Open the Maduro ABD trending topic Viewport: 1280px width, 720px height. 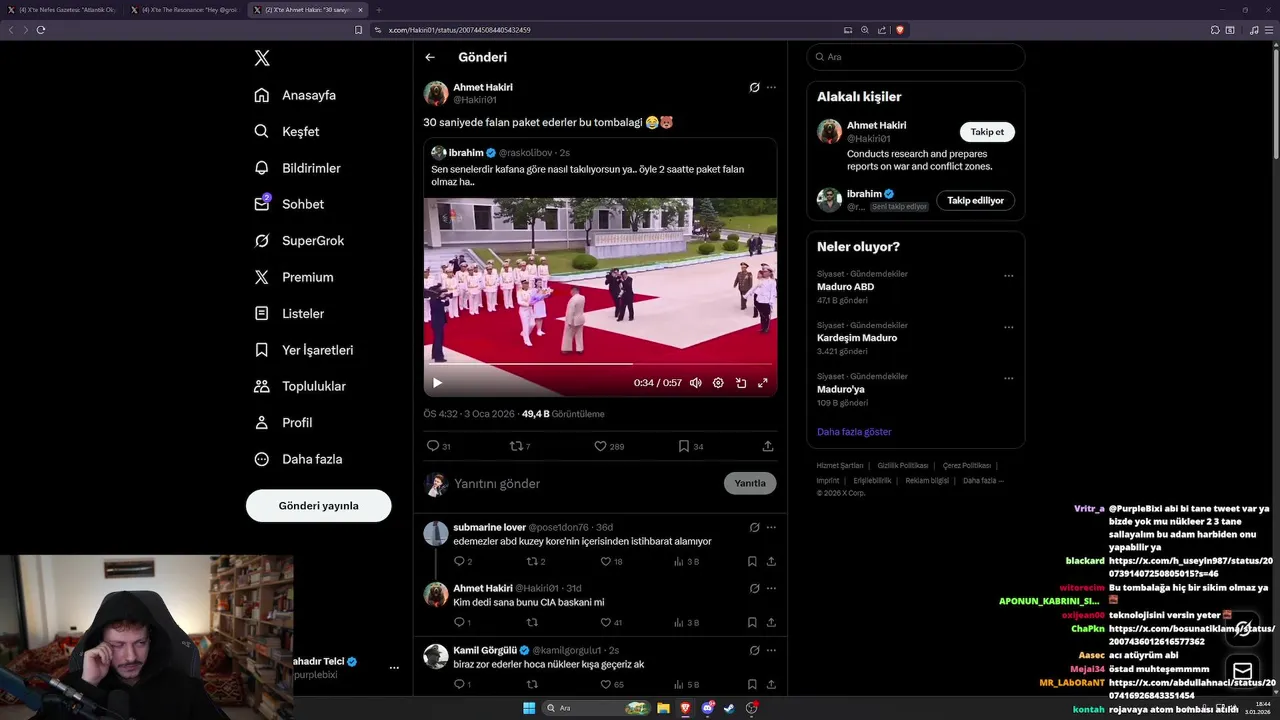(845, 287)
